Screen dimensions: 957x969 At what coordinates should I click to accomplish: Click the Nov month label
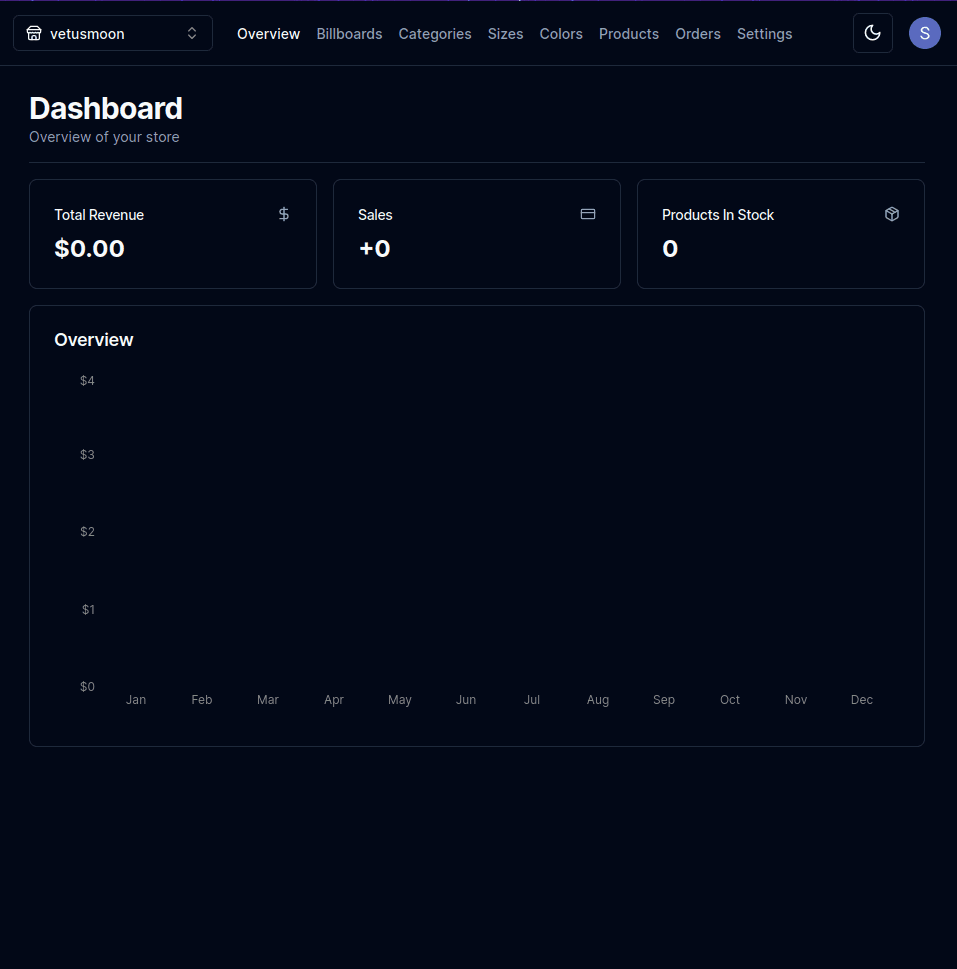pyautogui.click(x=796, y=700)
